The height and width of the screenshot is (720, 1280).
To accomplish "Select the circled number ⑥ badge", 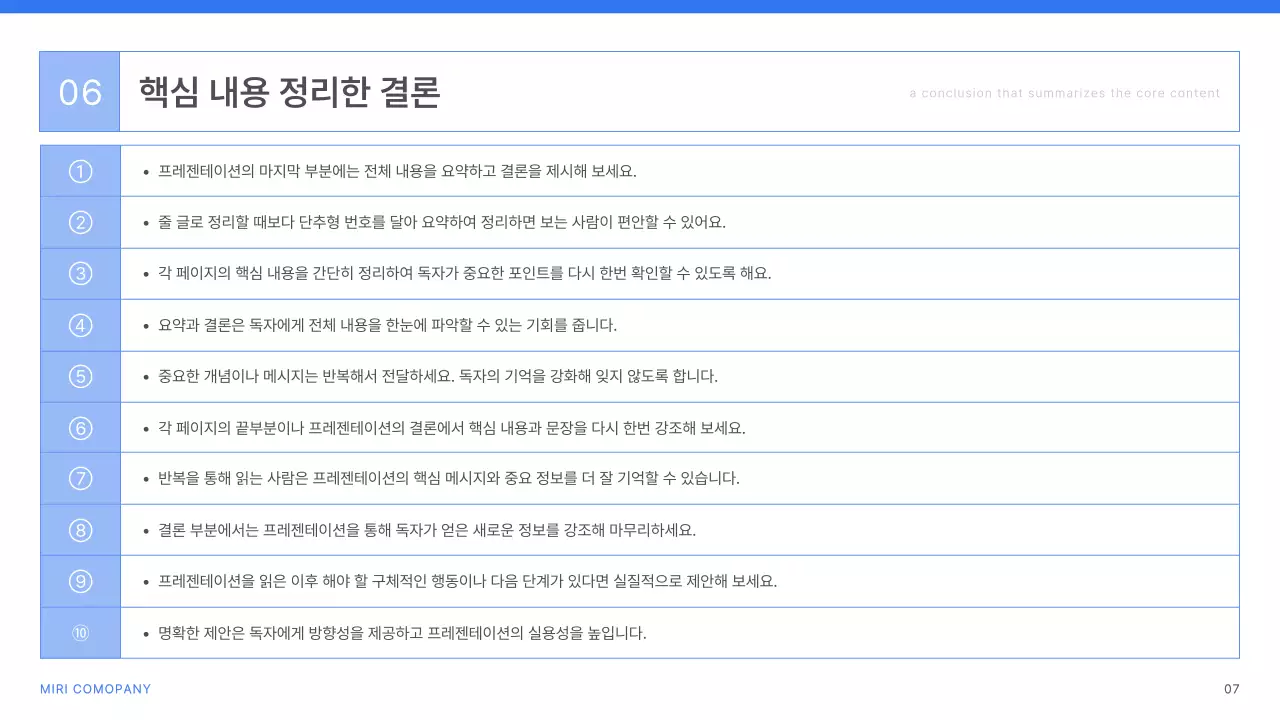I will (80, 427).
